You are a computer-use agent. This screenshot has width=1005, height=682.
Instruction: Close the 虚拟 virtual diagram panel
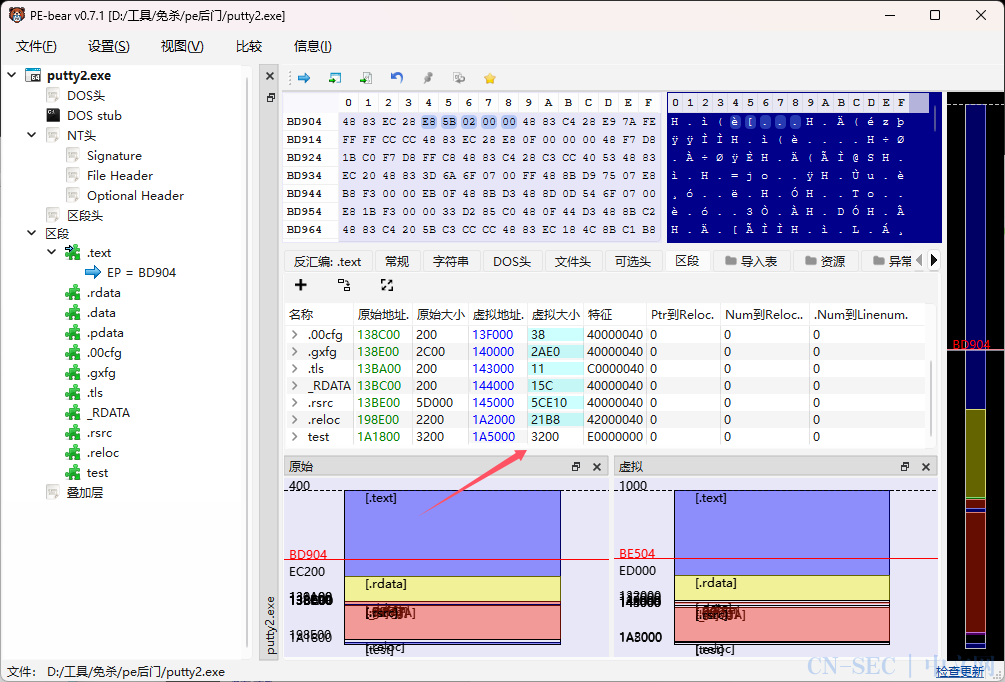click(x=926, y=467)
